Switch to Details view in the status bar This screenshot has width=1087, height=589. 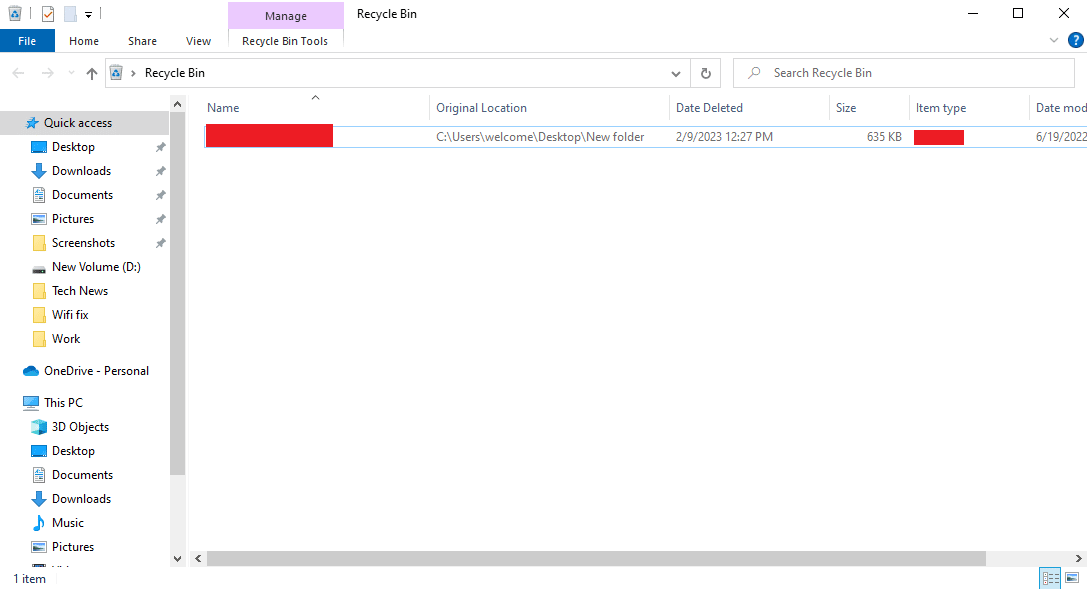pos(1050,578)
